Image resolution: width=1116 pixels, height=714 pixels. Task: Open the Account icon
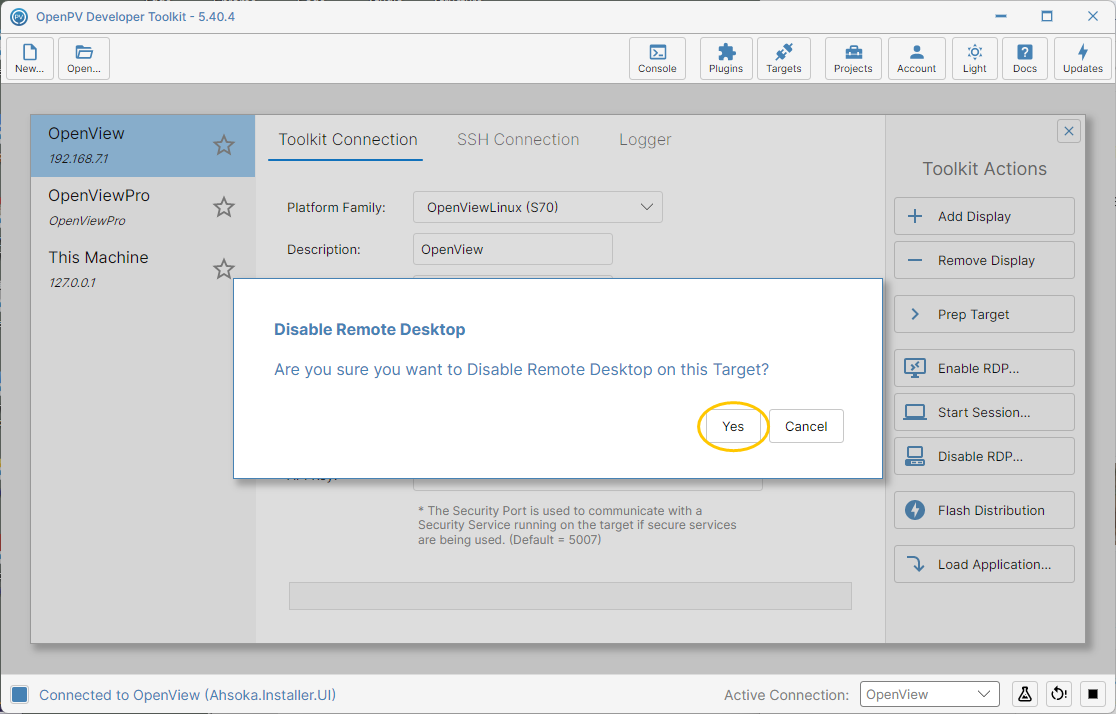click(917, 58)
